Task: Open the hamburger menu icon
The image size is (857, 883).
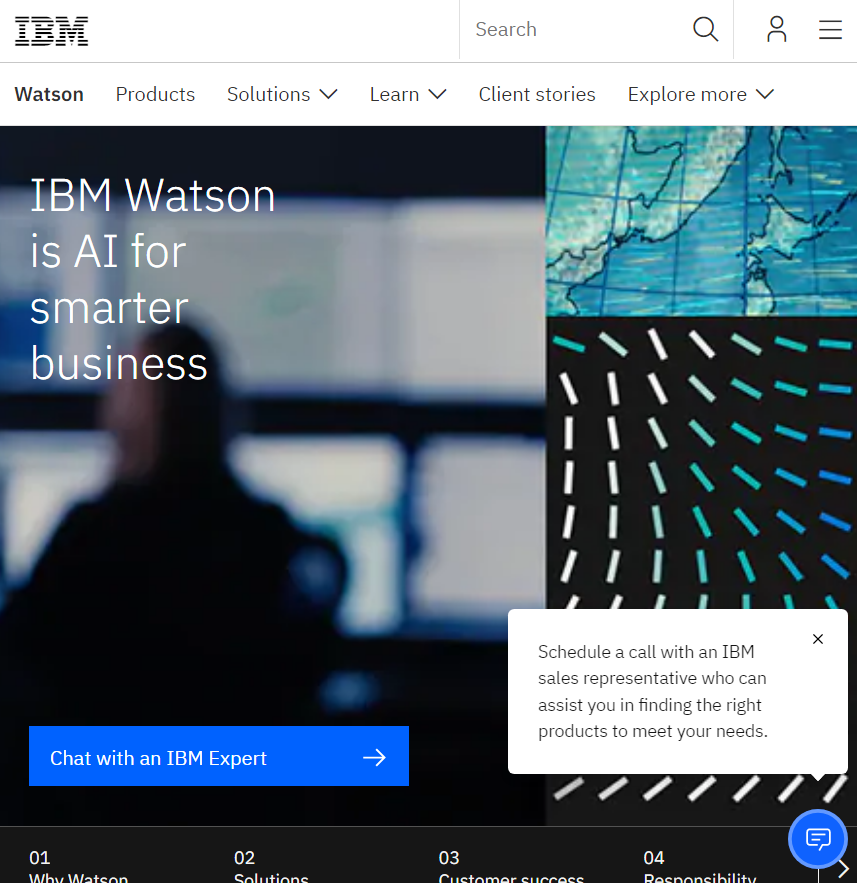Action: point(830,29)
